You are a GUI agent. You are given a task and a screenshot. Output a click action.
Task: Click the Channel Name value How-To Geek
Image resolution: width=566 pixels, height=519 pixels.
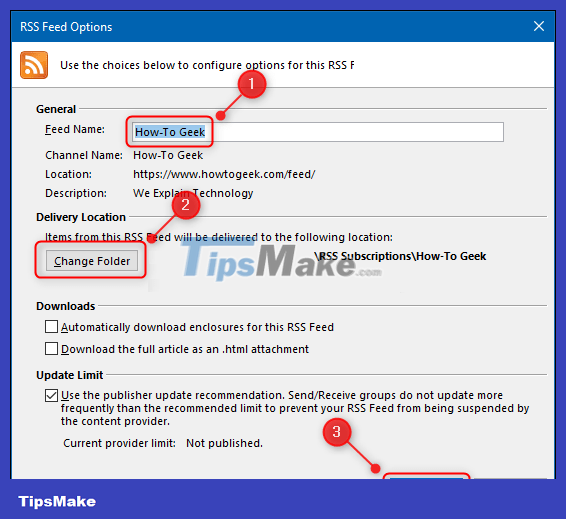[168, 155]
